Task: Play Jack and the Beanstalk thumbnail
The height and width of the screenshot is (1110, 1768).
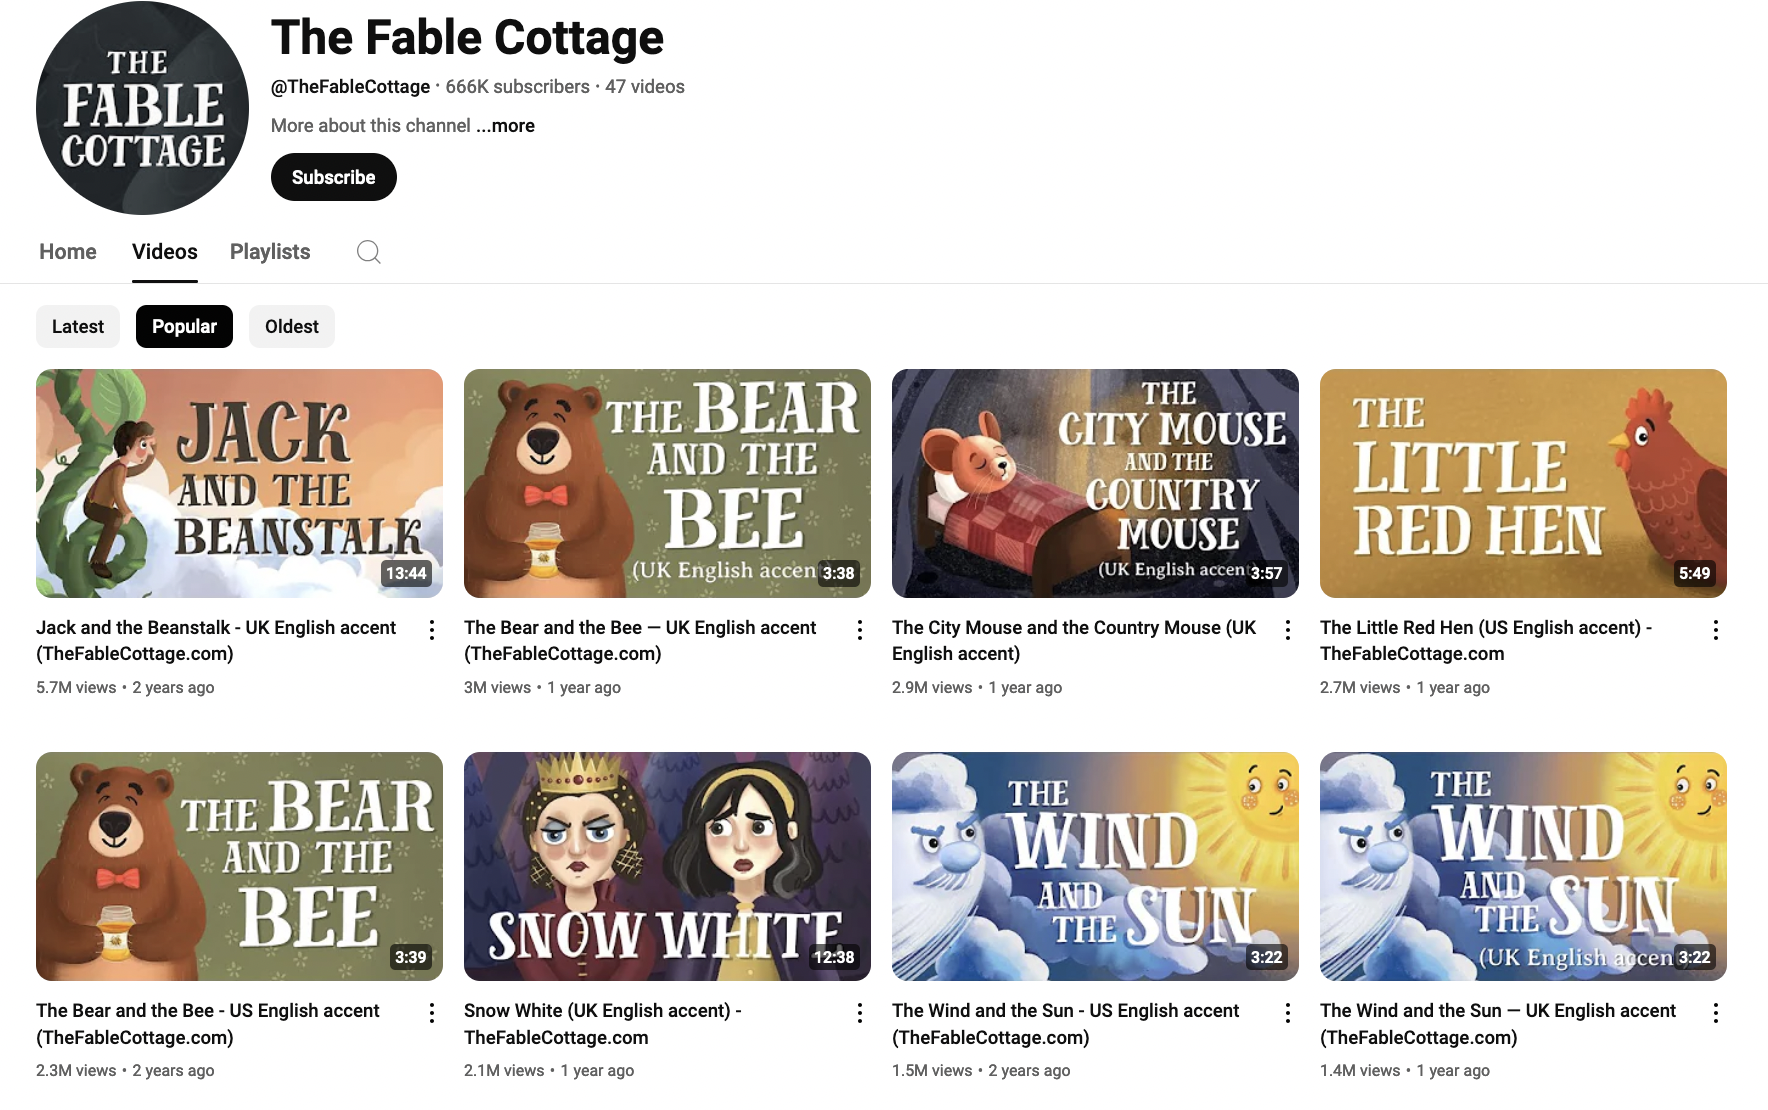Action: coord(239,483)
